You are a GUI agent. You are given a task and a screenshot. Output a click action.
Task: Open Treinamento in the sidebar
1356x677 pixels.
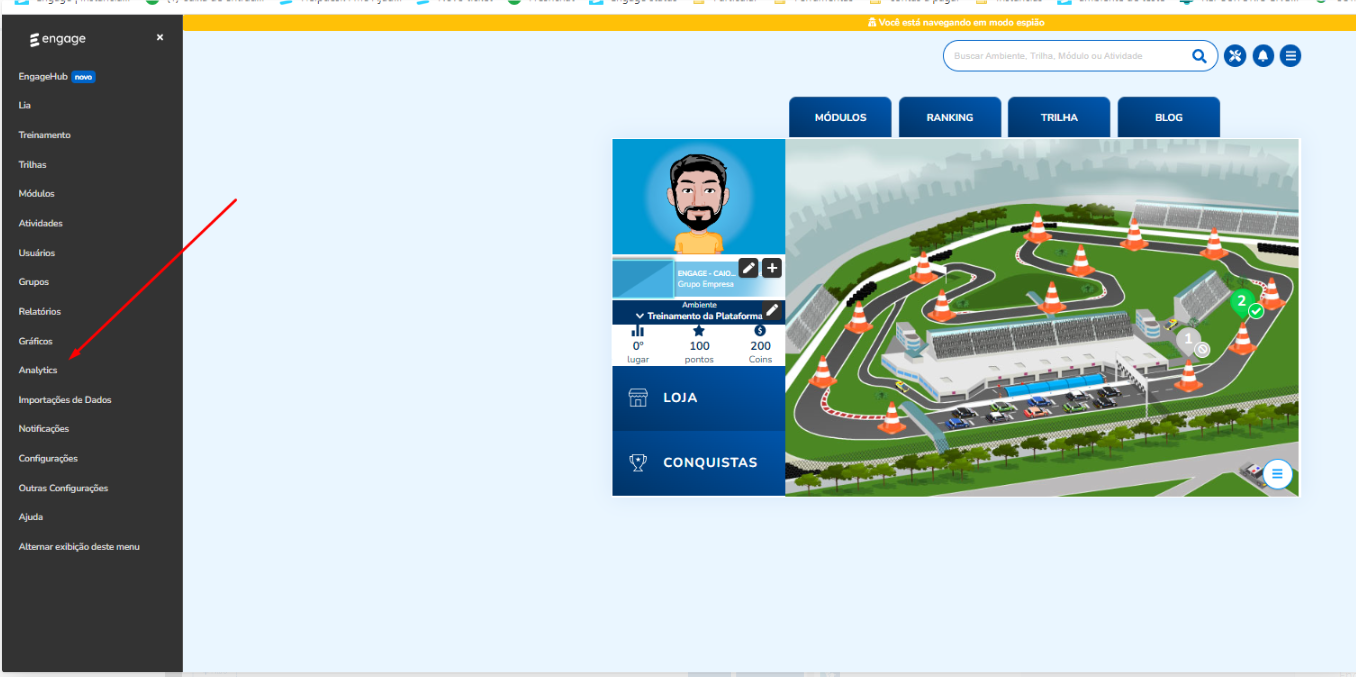tap(45, 135)
